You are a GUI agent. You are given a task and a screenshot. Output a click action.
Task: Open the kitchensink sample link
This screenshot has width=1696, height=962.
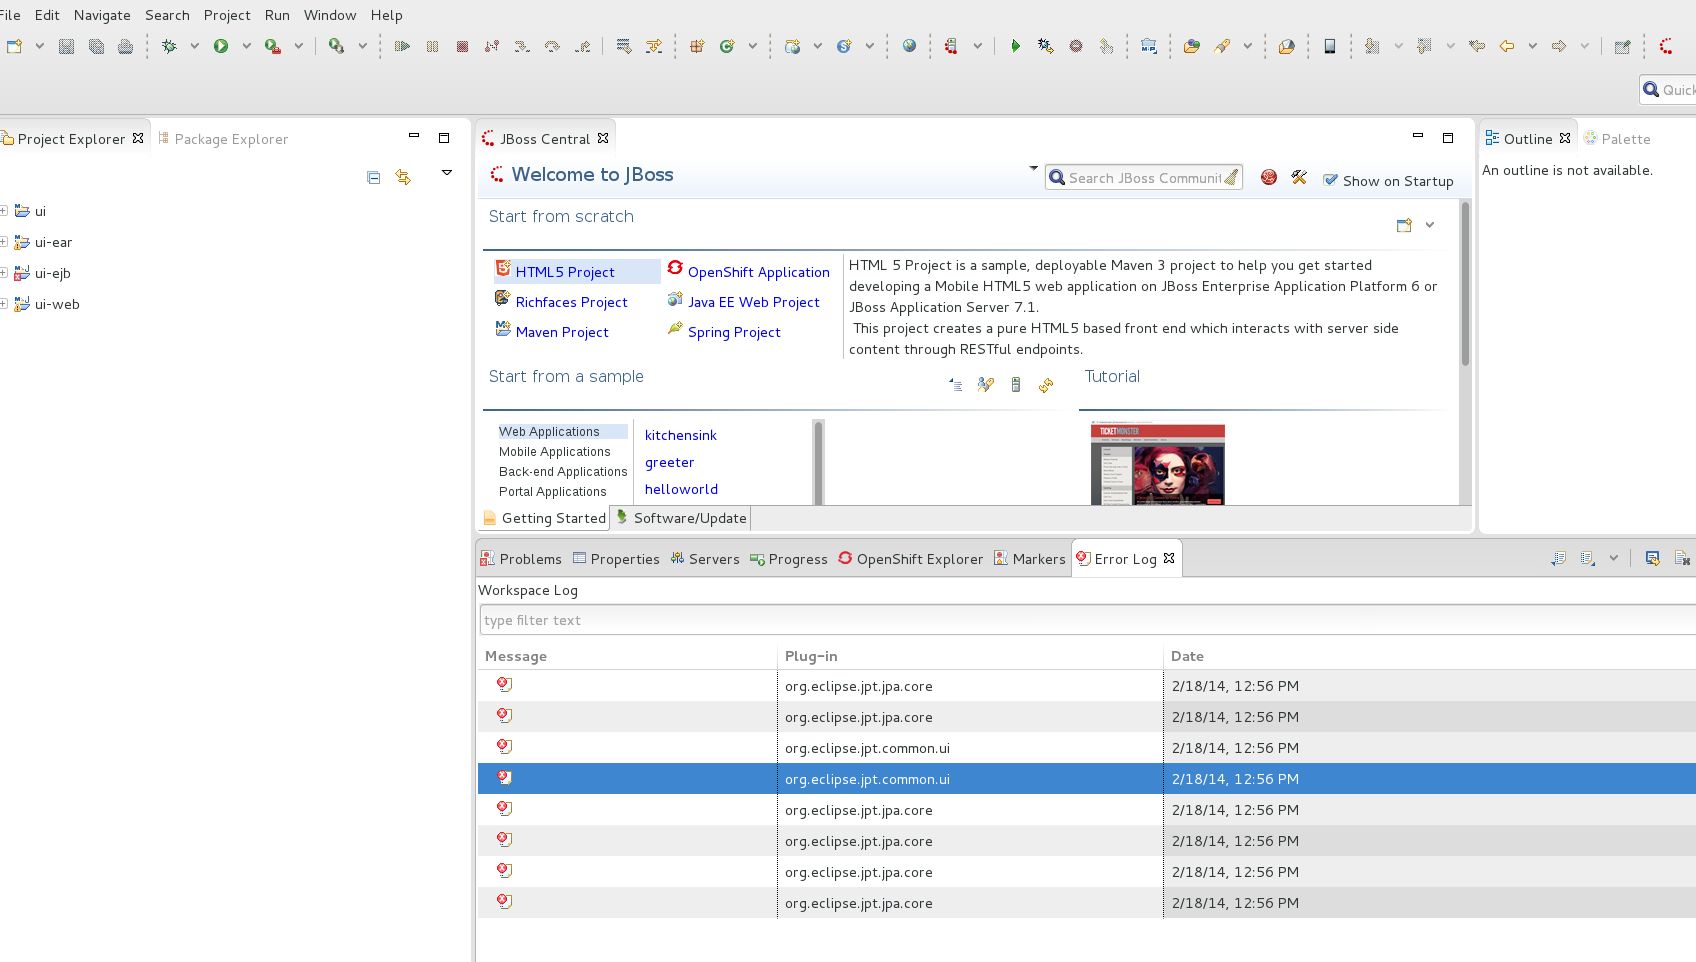tap(681, 435)
